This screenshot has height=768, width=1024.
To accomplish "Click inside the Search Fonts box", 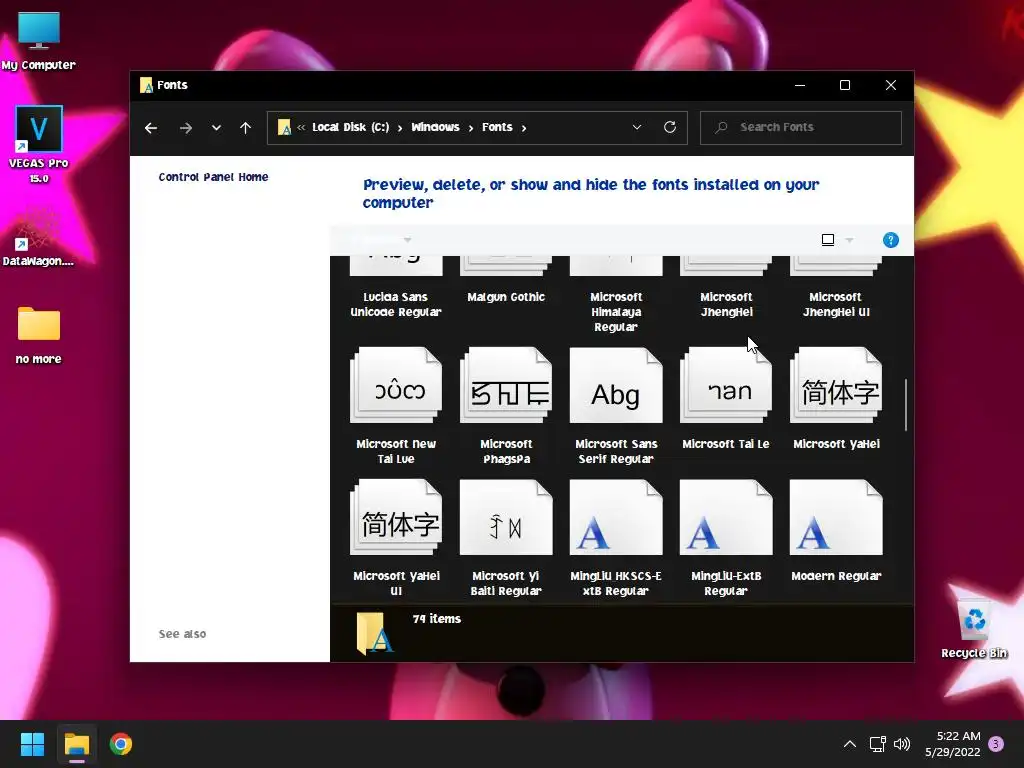I will [x=801, y=127].
